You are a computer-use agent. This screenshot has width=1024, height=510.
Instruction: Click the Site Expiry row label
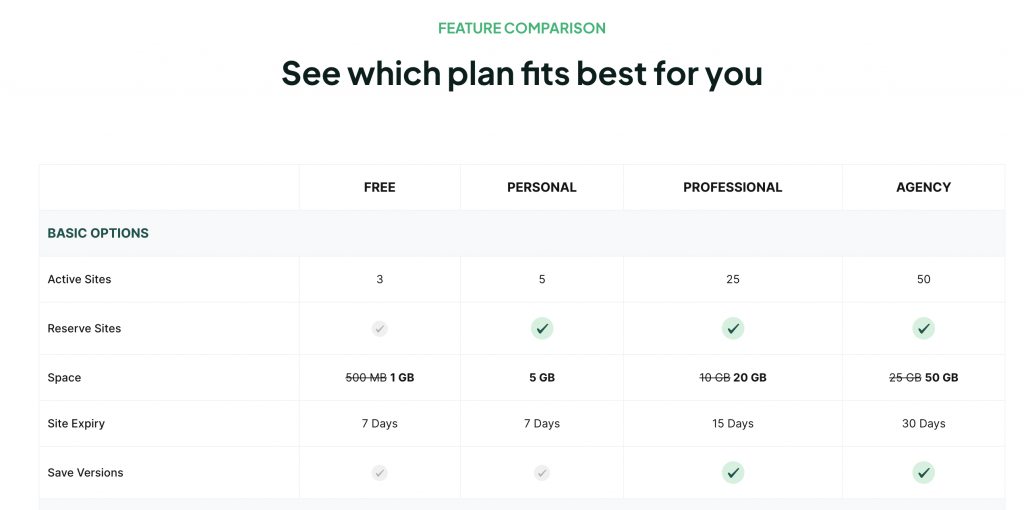pyautogui.click(x=76, y=423)
